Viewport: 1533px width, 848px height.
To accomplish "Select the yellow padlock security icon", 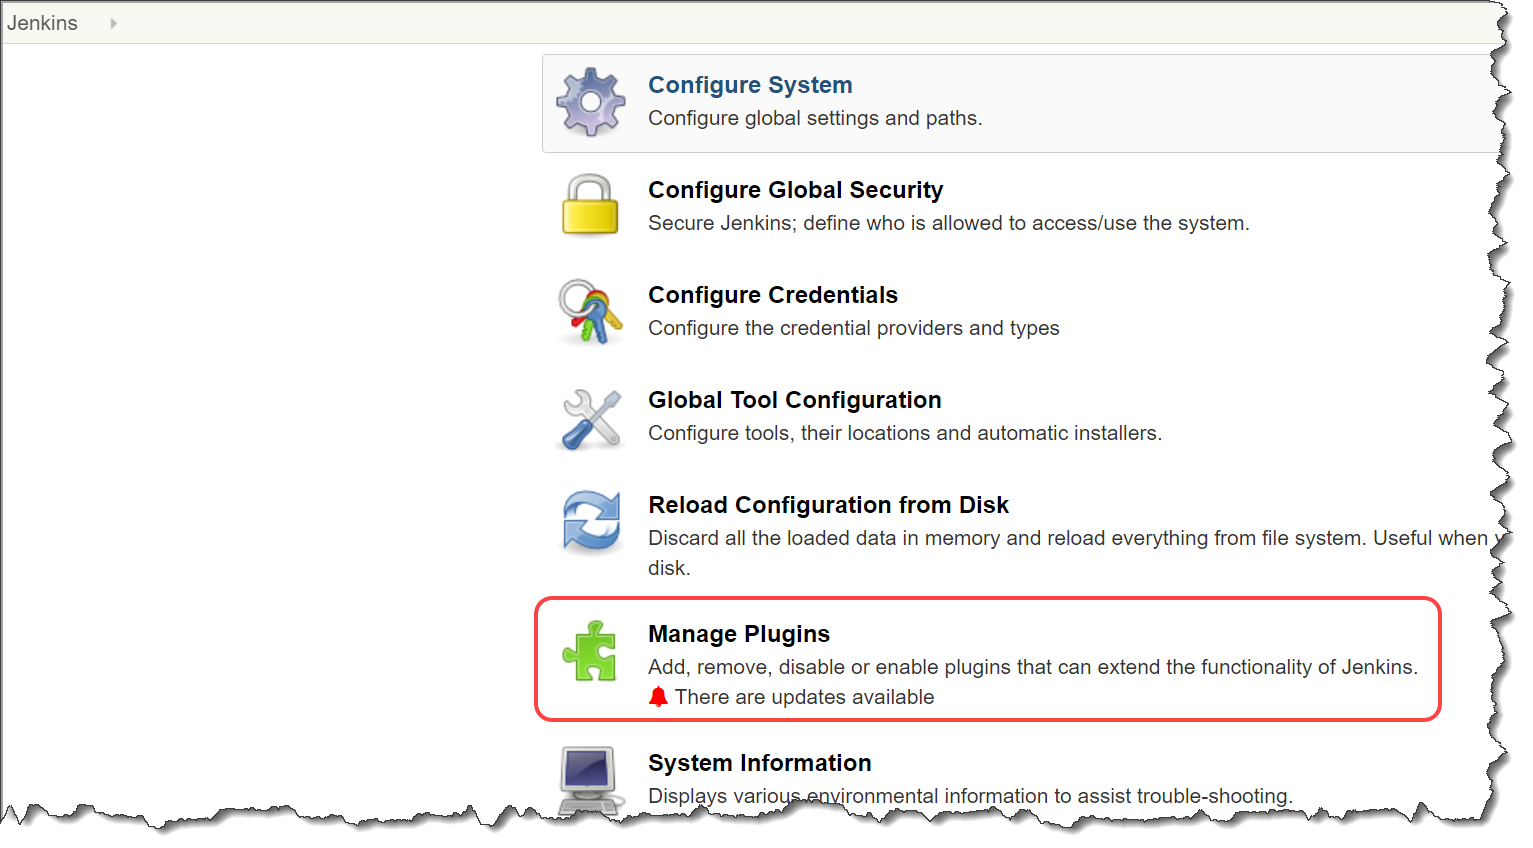I will coord(590,205).
